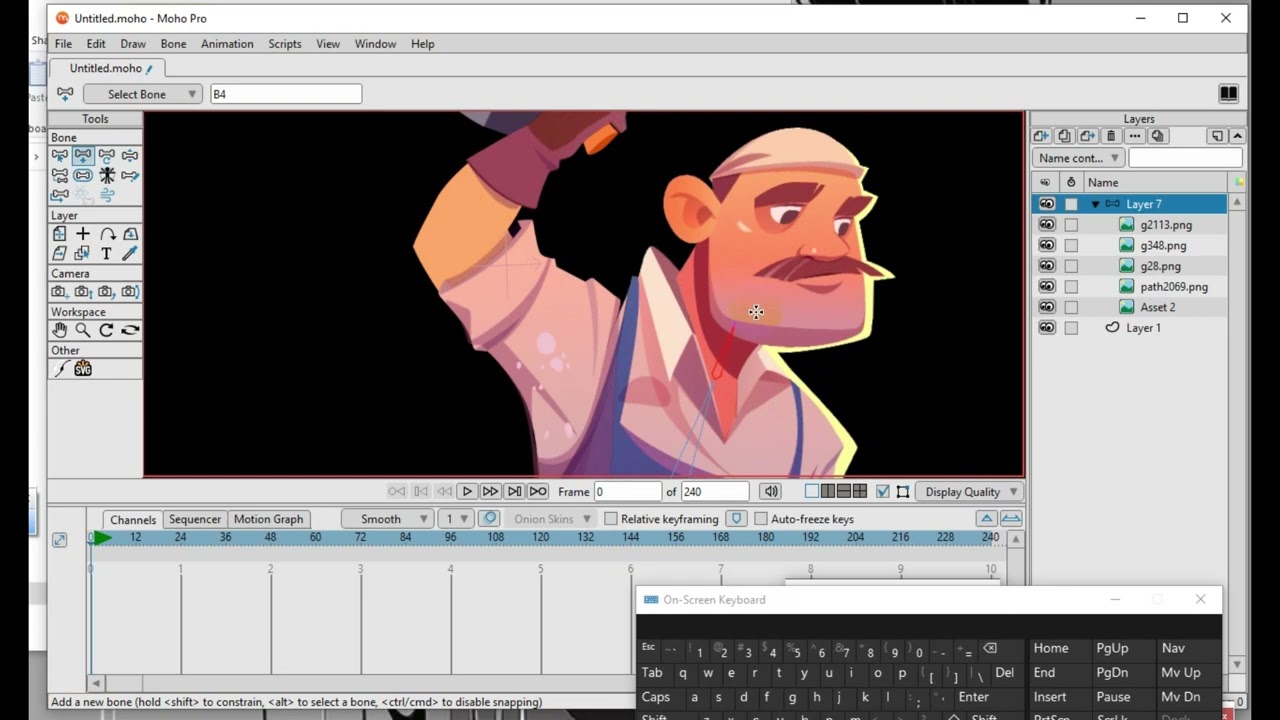Open the Smooth interpolation dropdown
1280x720 pixels.
click(387, 519)
